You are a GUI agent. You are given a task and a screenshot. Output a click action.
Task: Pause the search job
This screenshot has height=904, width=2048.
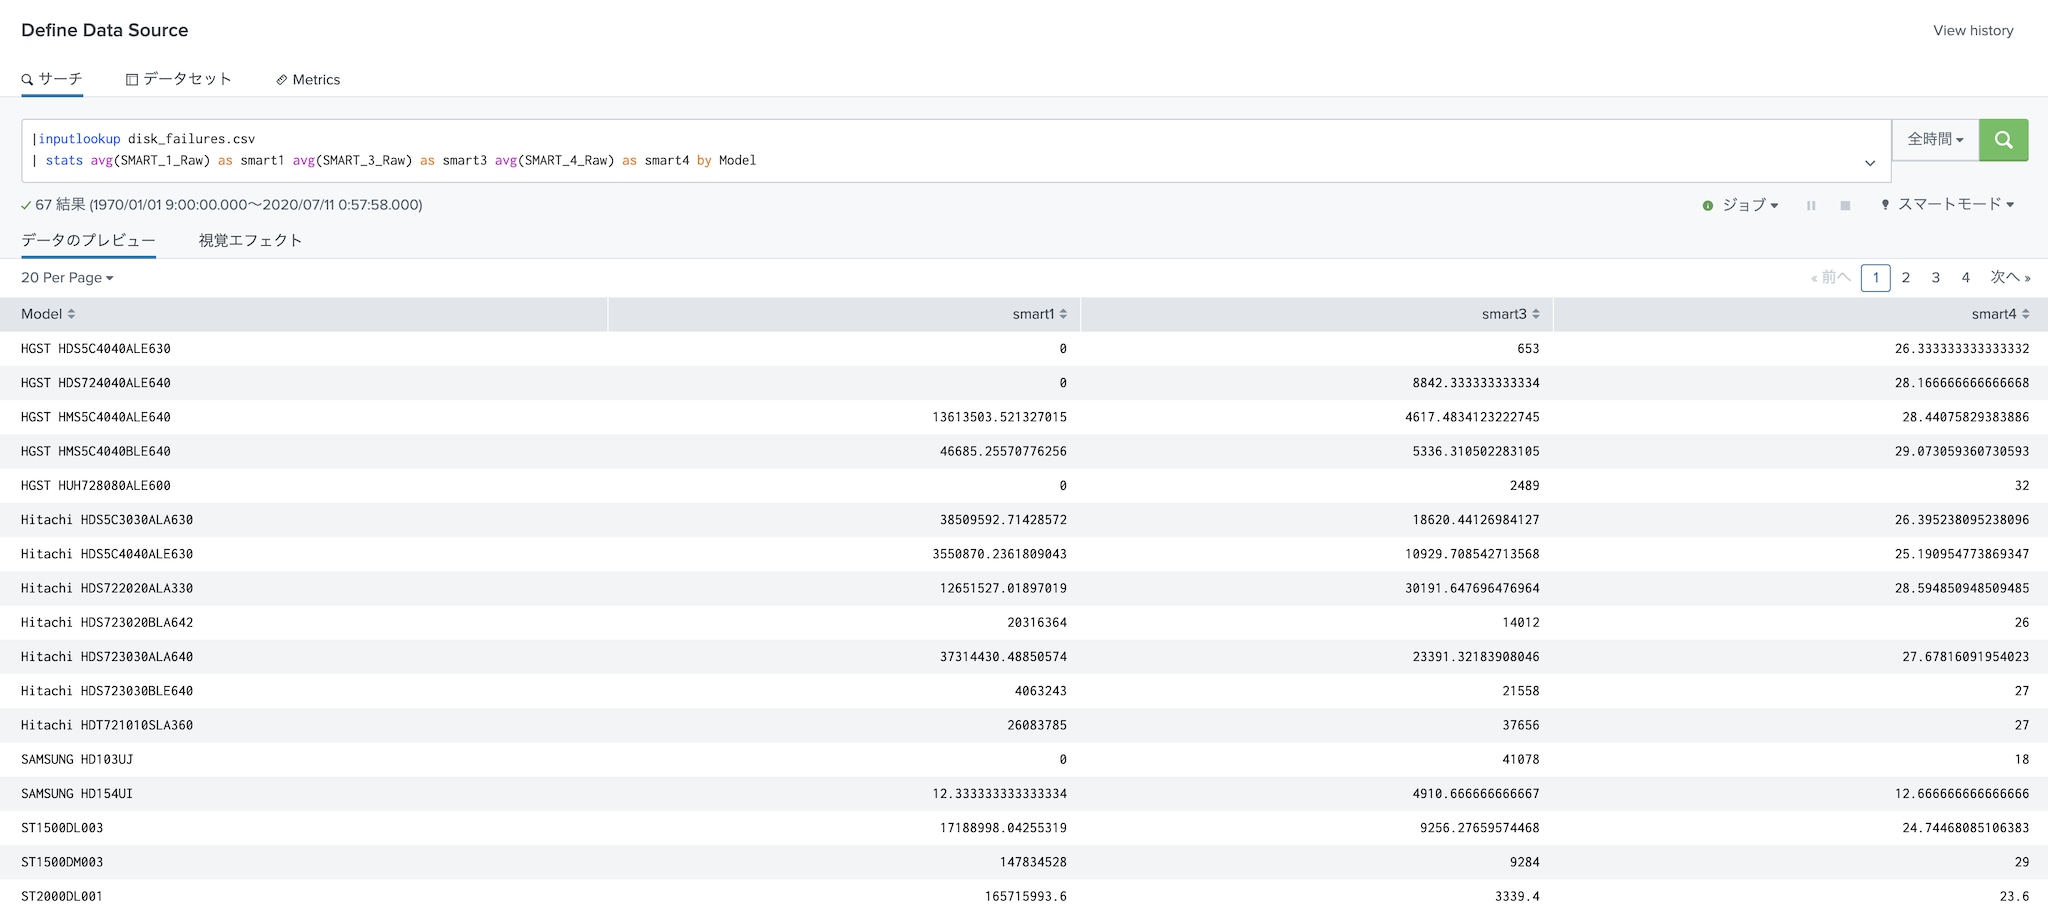1811,205
